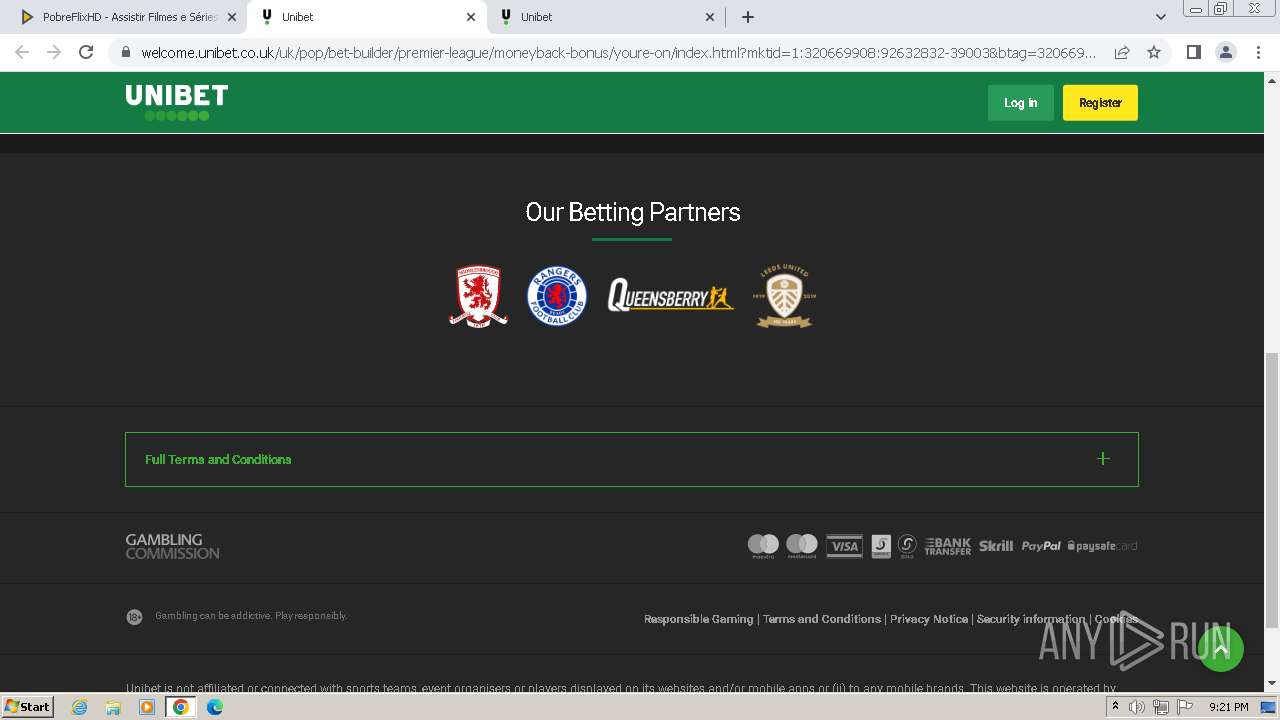
Task: Click the page vertical scrollbar thumb
Action: pos(1272,490)
